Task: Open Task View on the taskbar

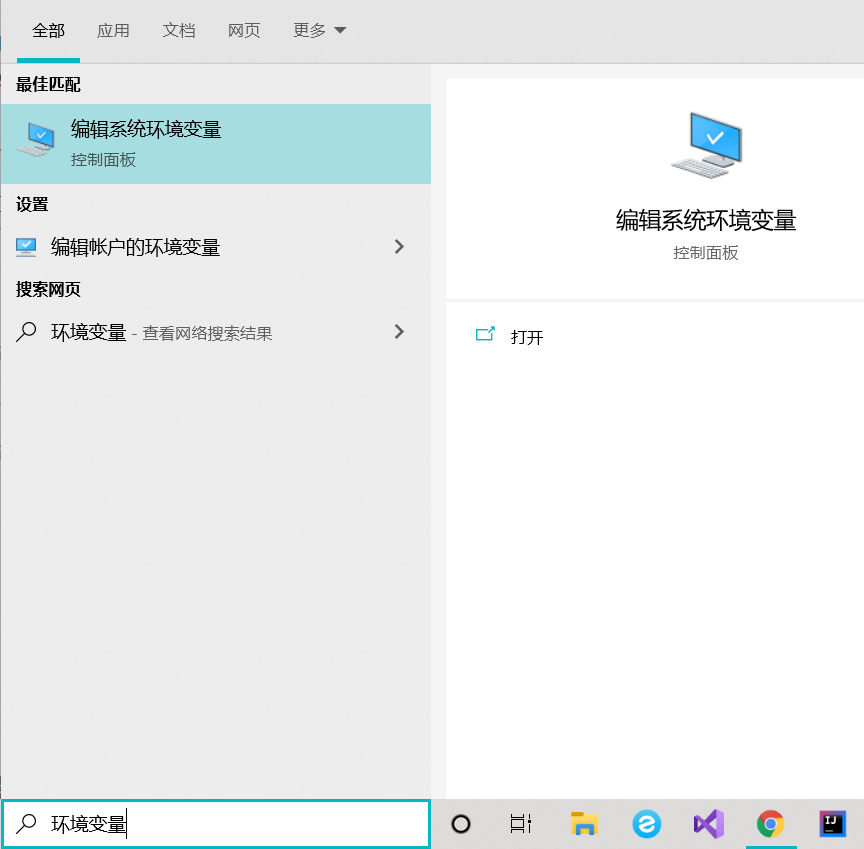Action: [520, 824]
